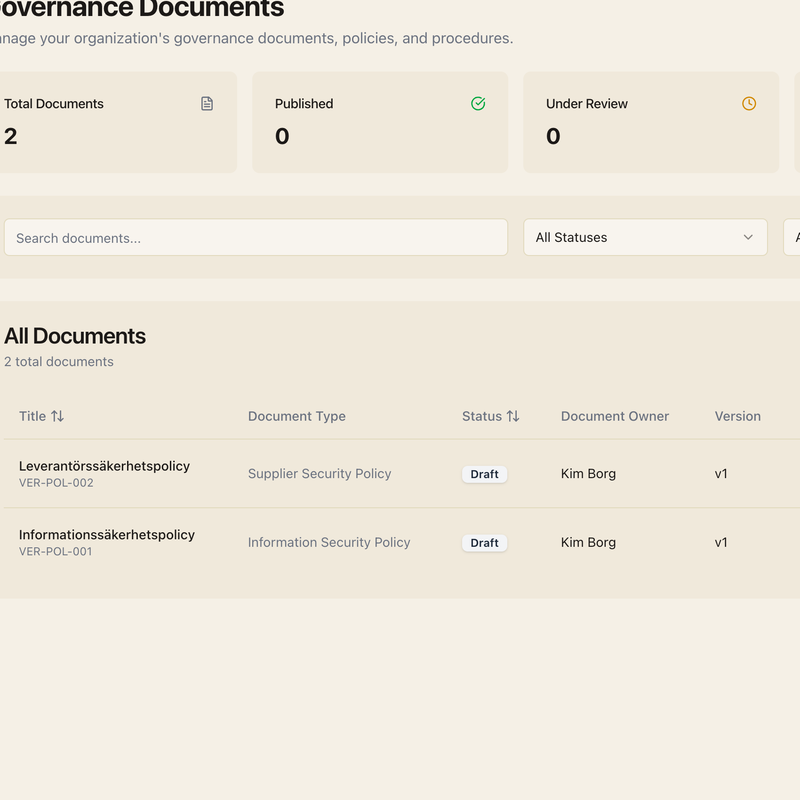Click the Version column header
Image resolution: width=800 pixels, height=800 pixels.
pos(738,416)
